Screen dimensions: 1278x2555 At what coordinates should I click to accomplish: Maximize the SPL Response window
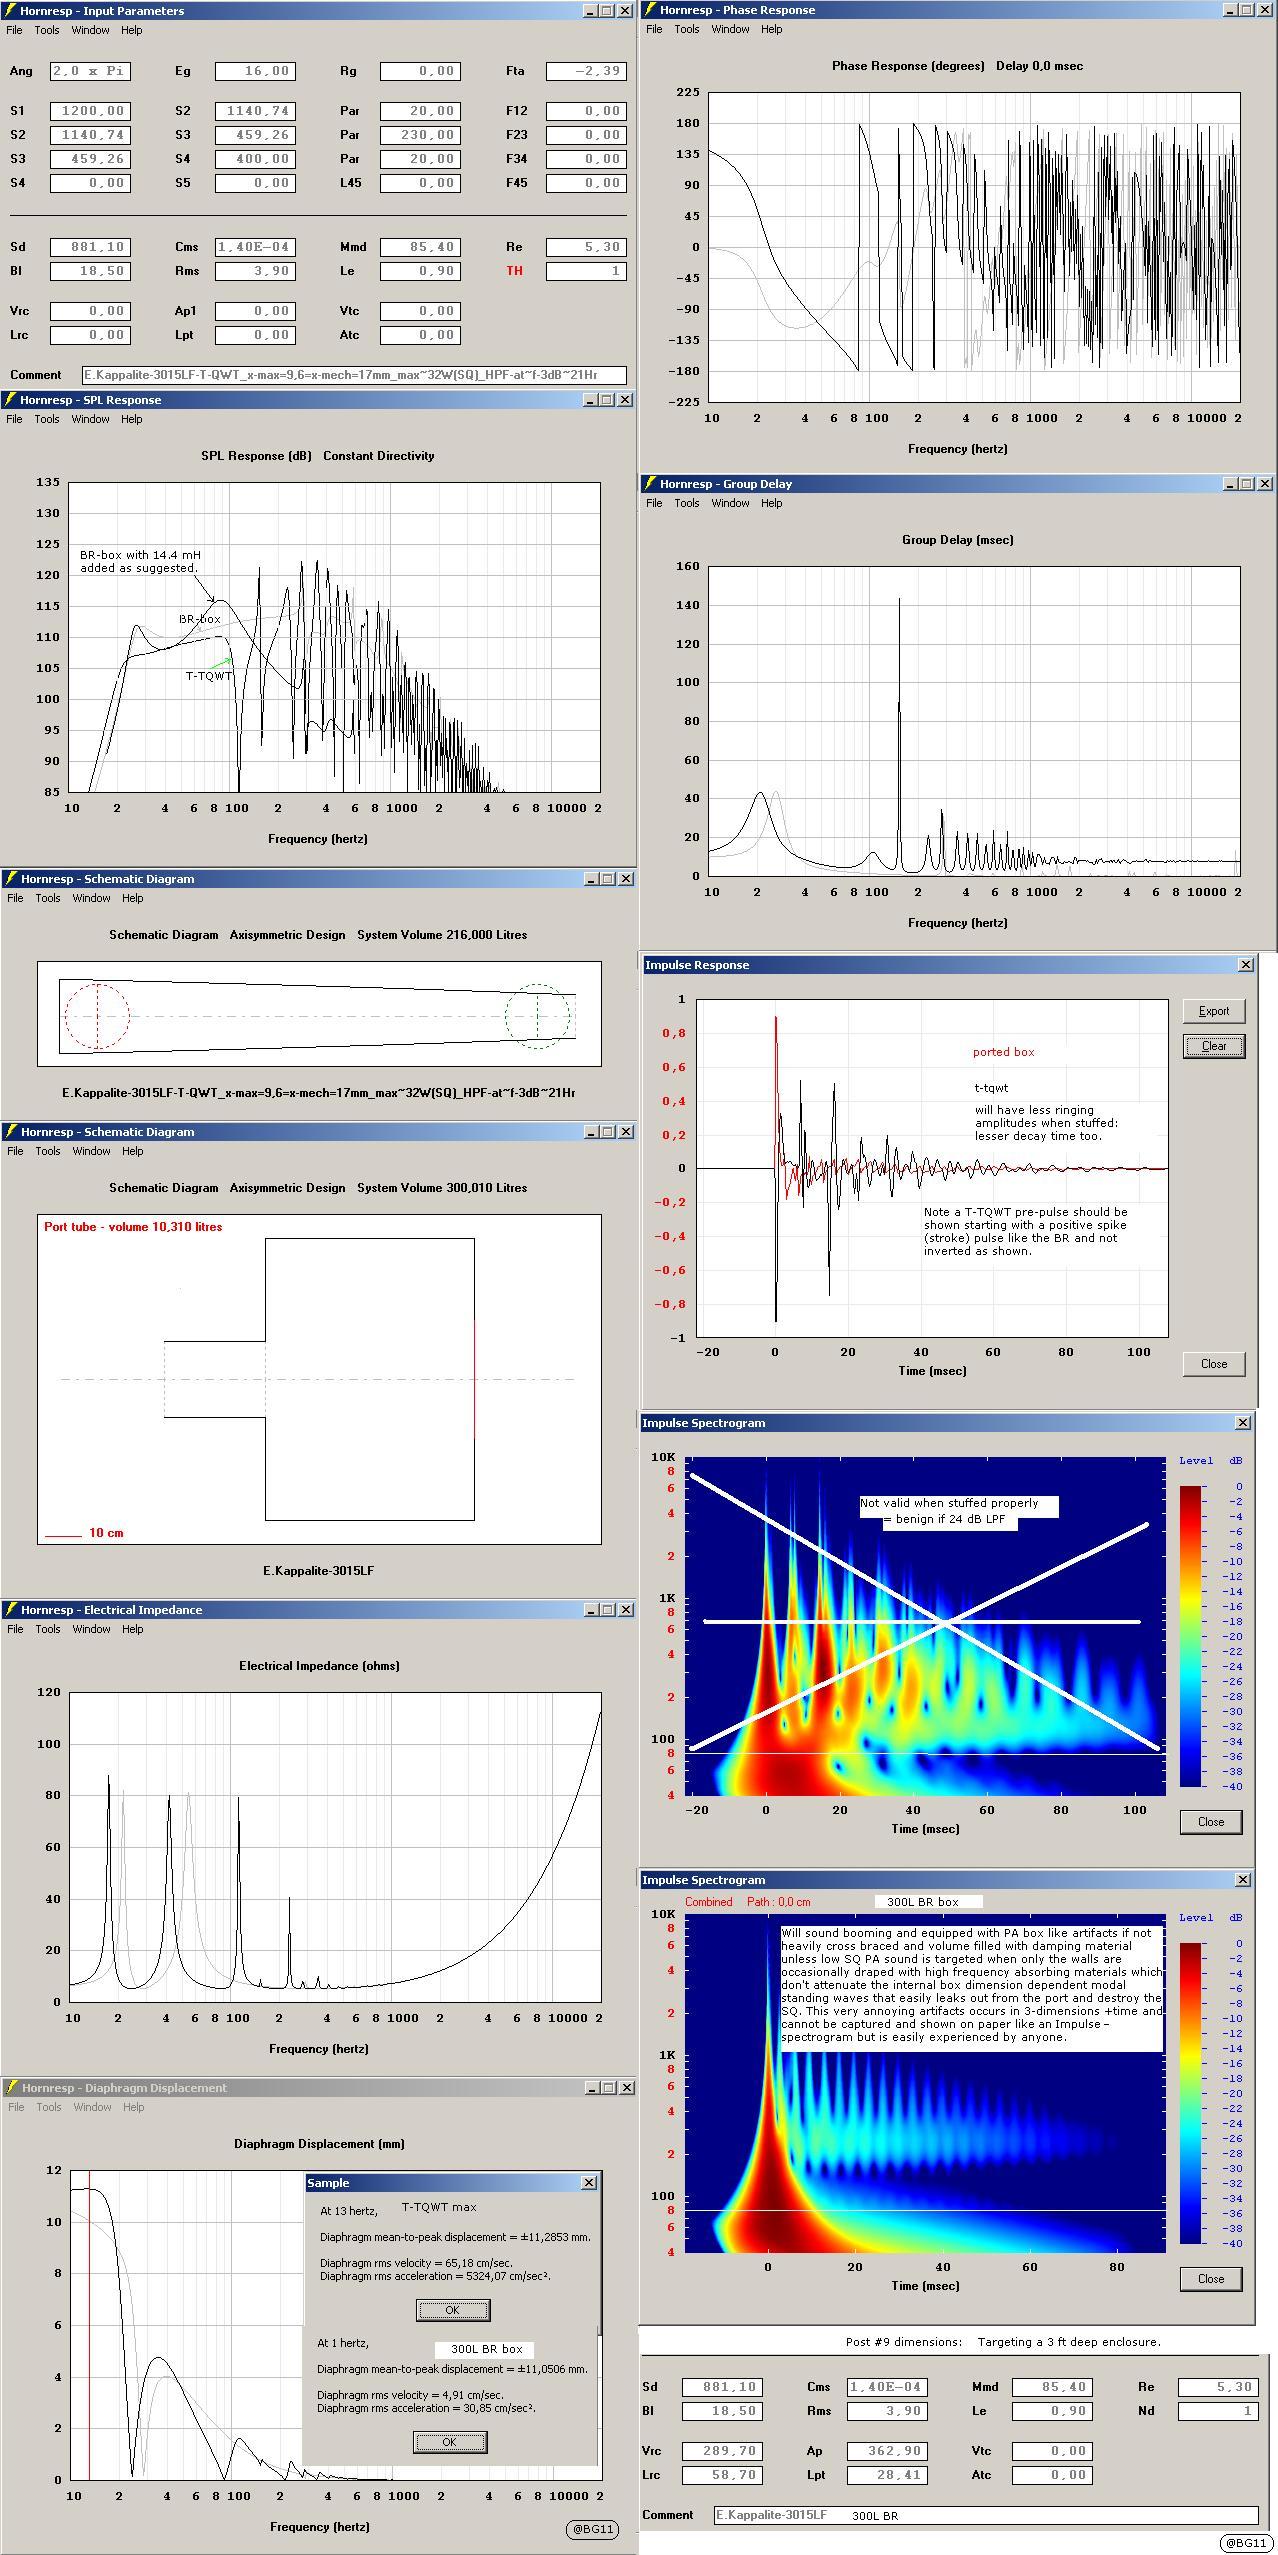point(606,400)
